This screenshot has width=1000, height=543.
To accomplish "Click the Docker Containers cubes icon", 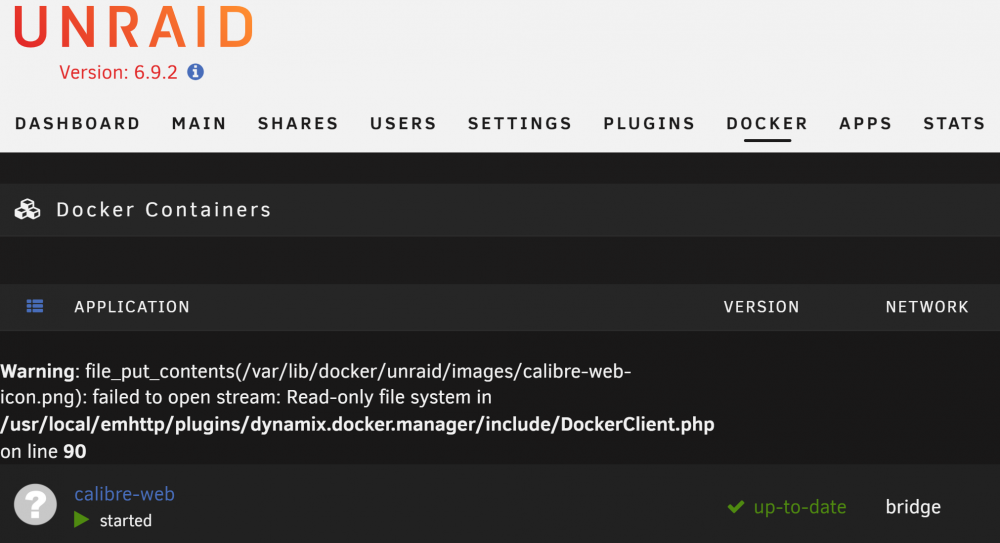I will coord(27,209).
